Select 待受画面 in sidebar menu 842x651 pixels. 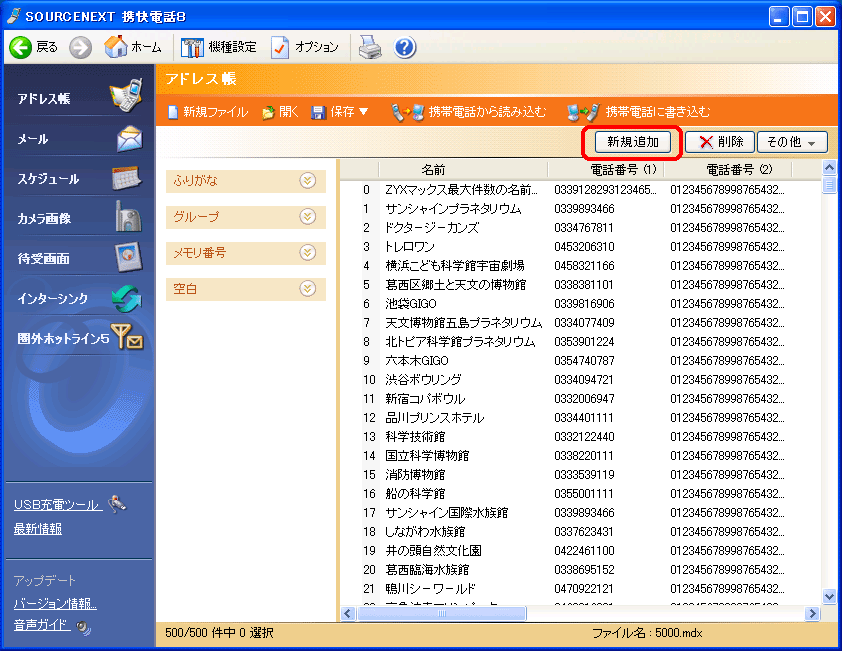43,258
